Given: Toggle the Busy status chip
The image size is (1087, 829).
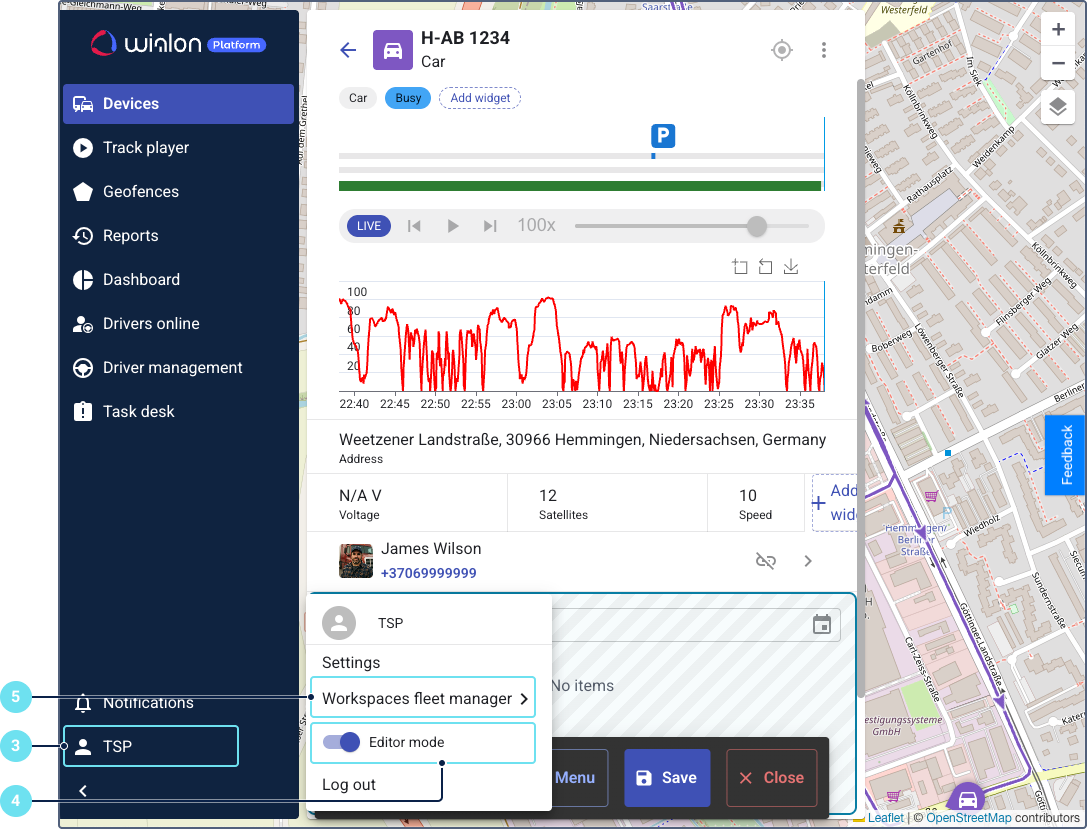Looking at the screenshot, I should pos(408,98).
